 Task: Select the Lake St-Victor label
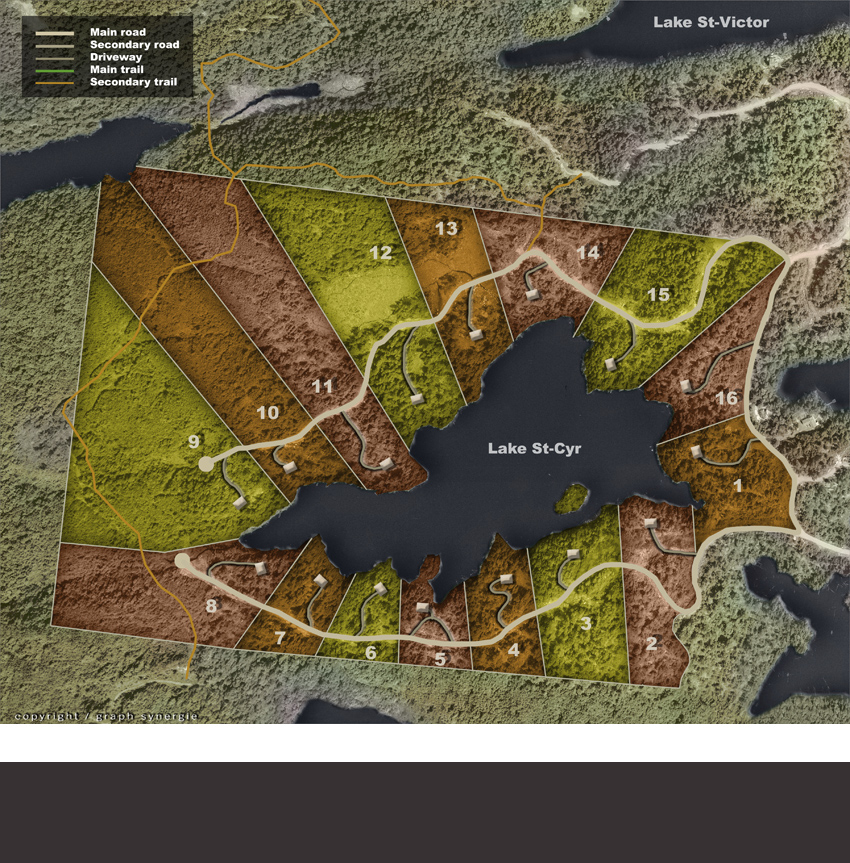[x=711, y=22]
